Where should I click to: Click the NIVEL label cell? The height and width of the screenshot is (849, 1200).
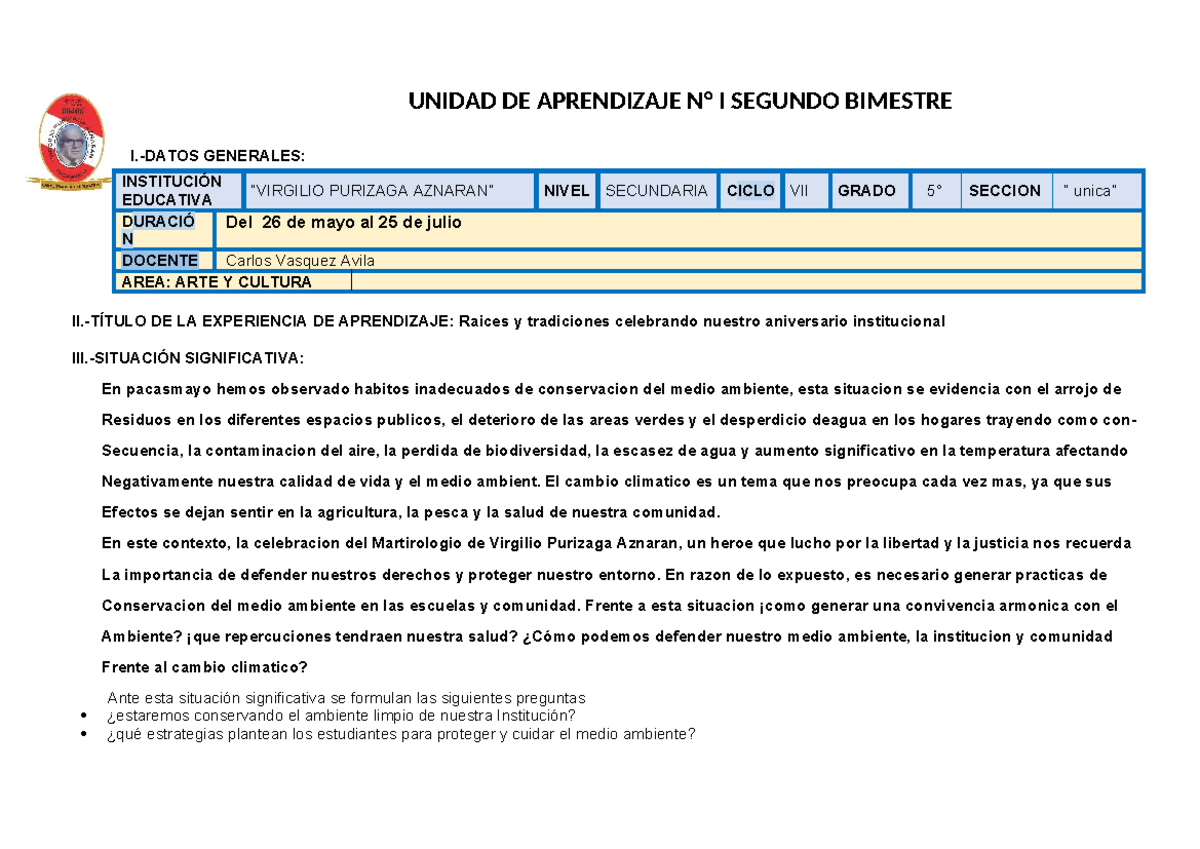567,190
